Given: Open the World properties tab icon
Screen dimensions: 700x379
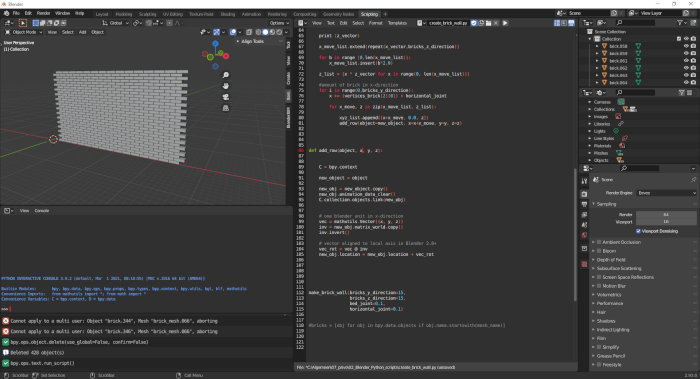Looking at the screenshot, I should [584, 235].
